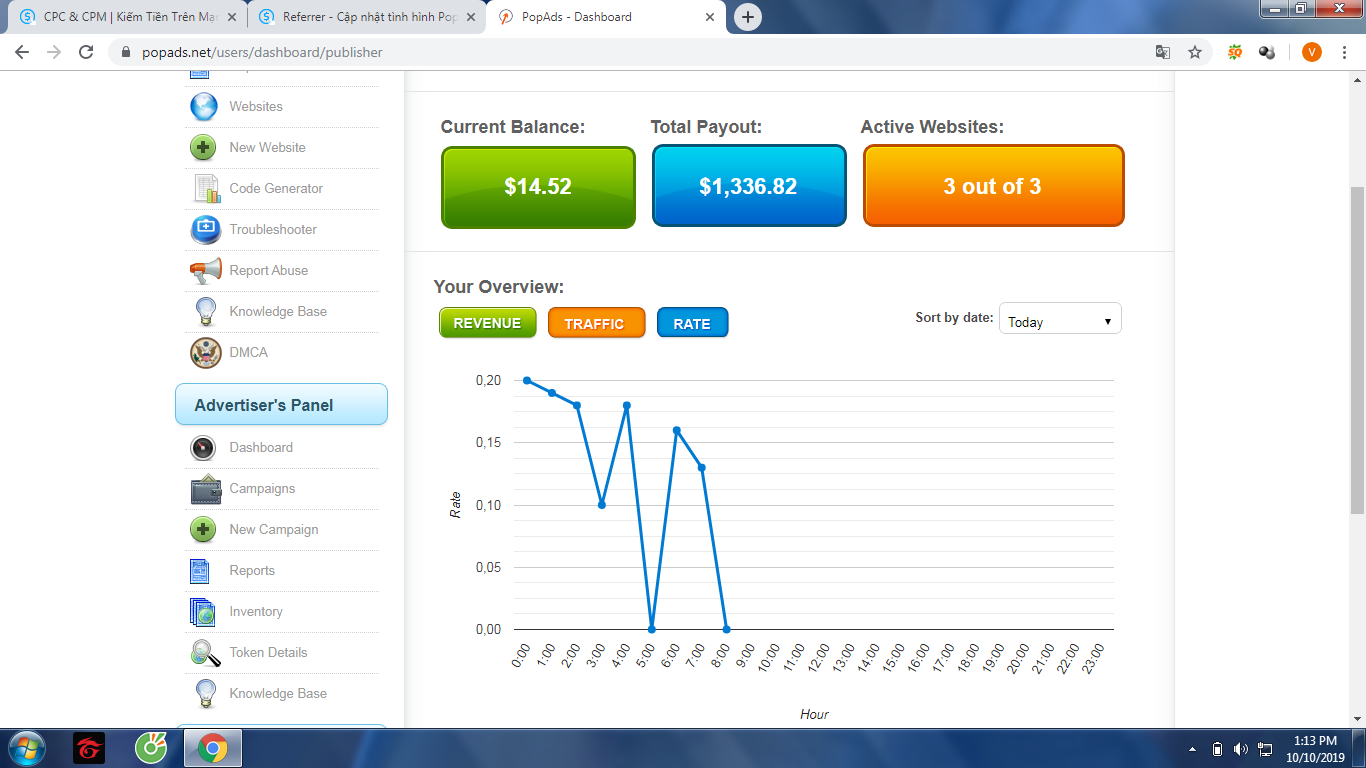Open the Windows Start menu
This screenshot has height=768, width=1366.
coord(25,748)
